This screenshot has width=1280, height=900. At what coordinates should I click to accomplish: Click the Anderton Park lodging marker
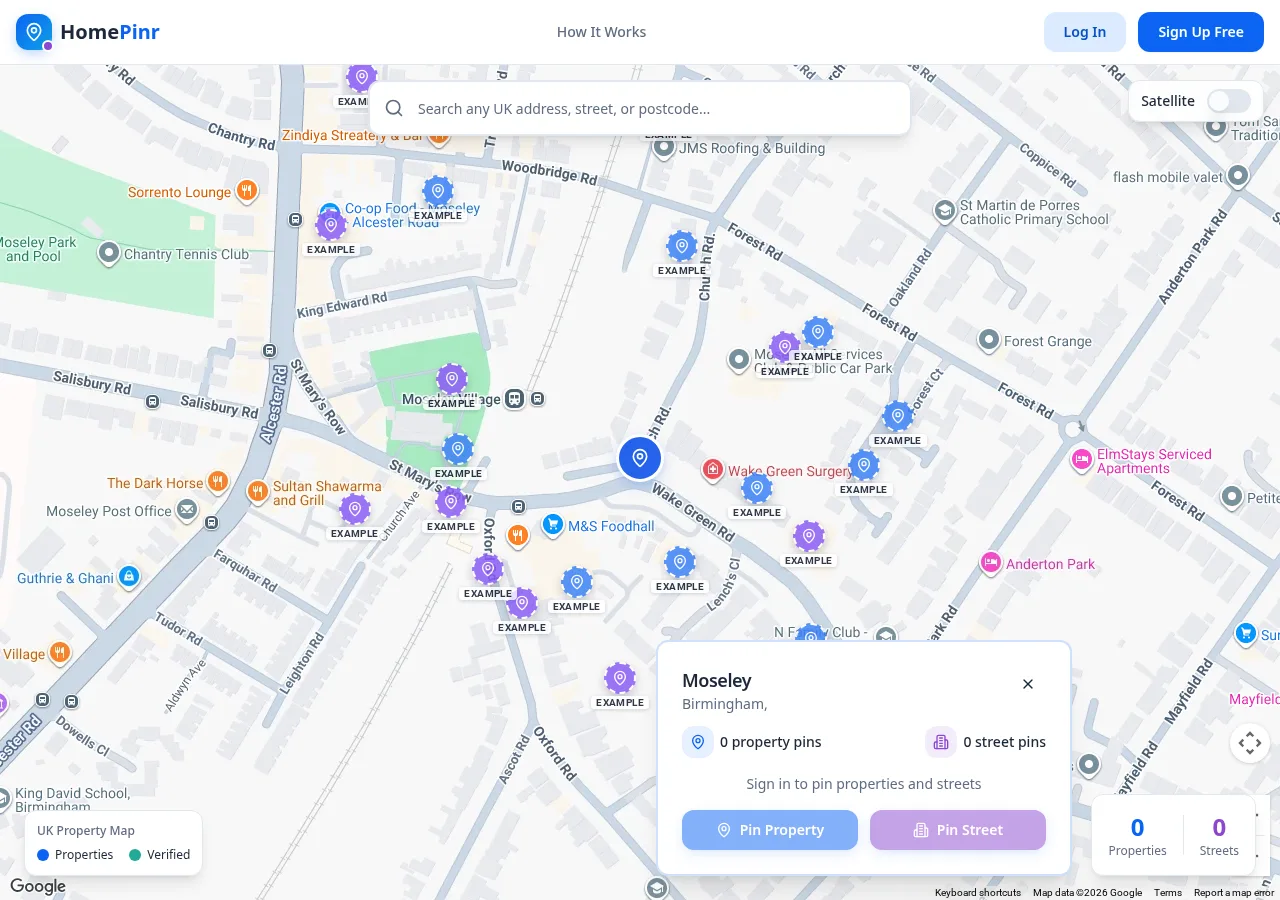991,563
